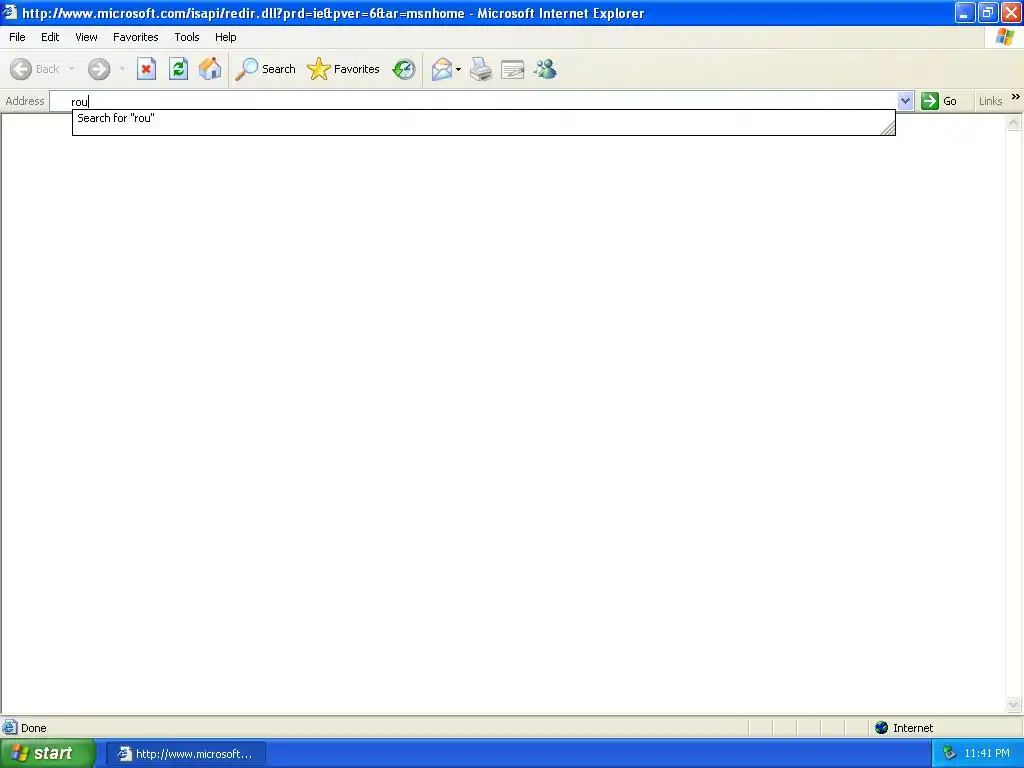This screenshot has width=1024, height=768.
Task: Open the View menu
Action: (x=86, y=37)
